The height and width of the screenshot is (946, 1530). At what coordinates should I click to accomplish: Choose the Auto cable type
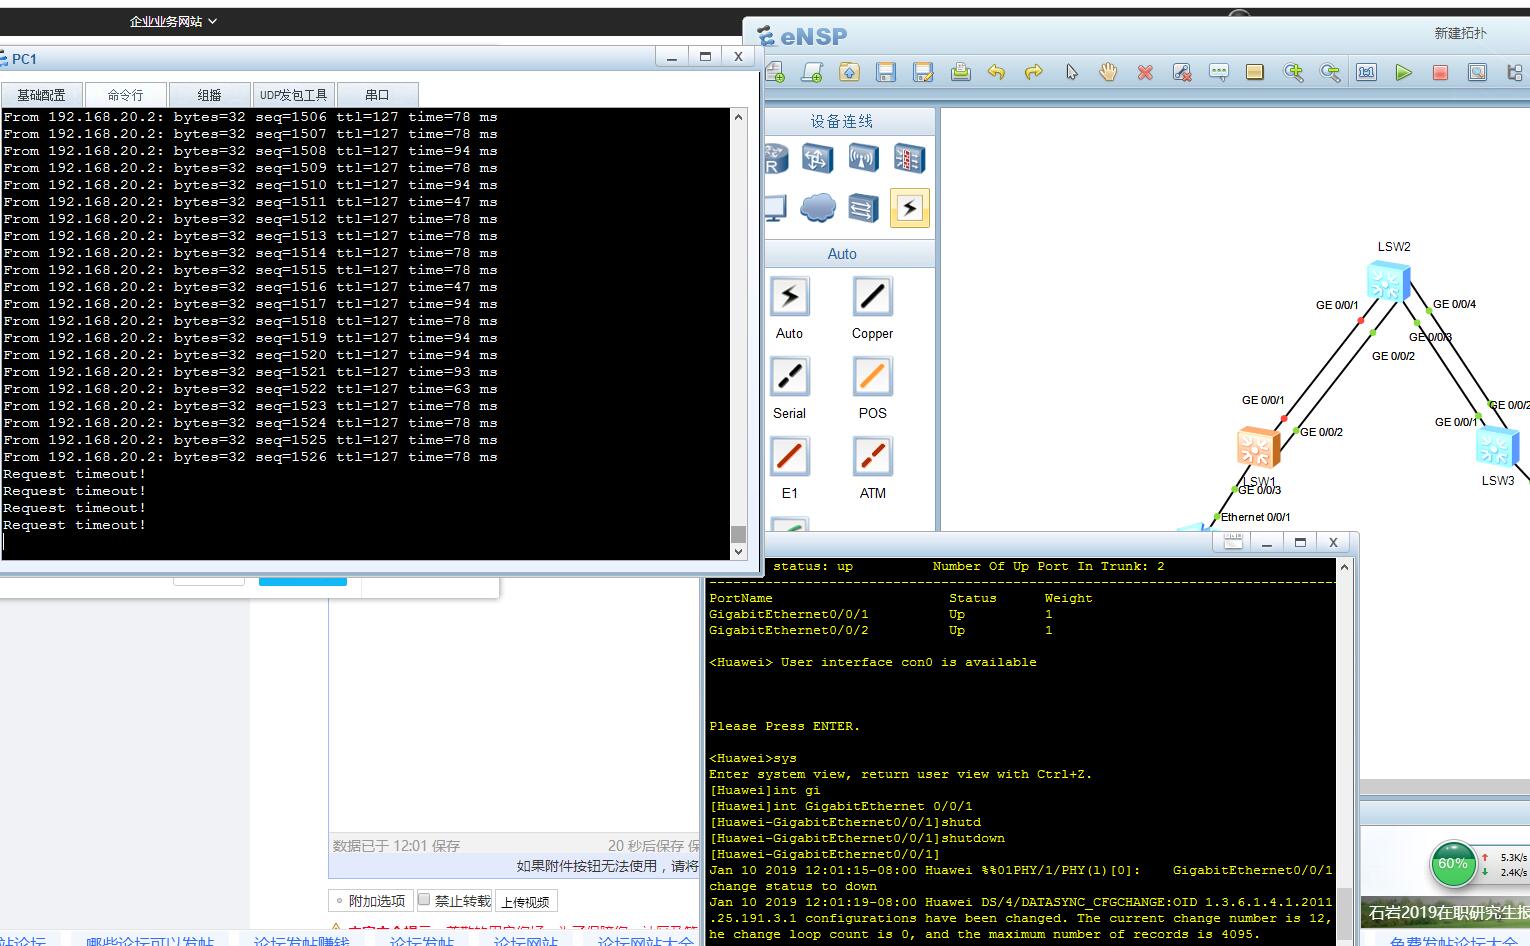[x=789, y=297]
